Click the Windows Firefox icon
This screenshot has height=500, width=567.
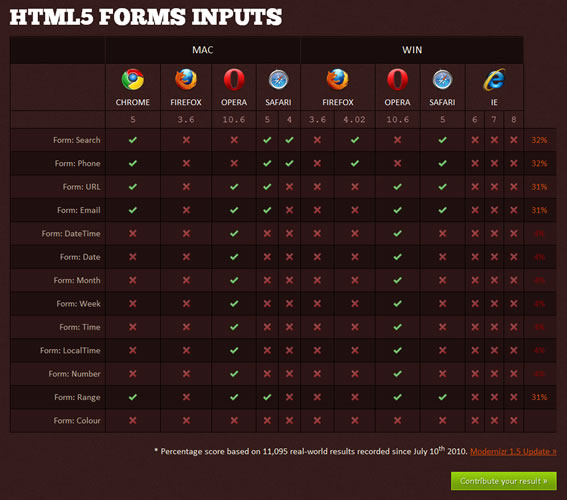[x=337, y=80]
